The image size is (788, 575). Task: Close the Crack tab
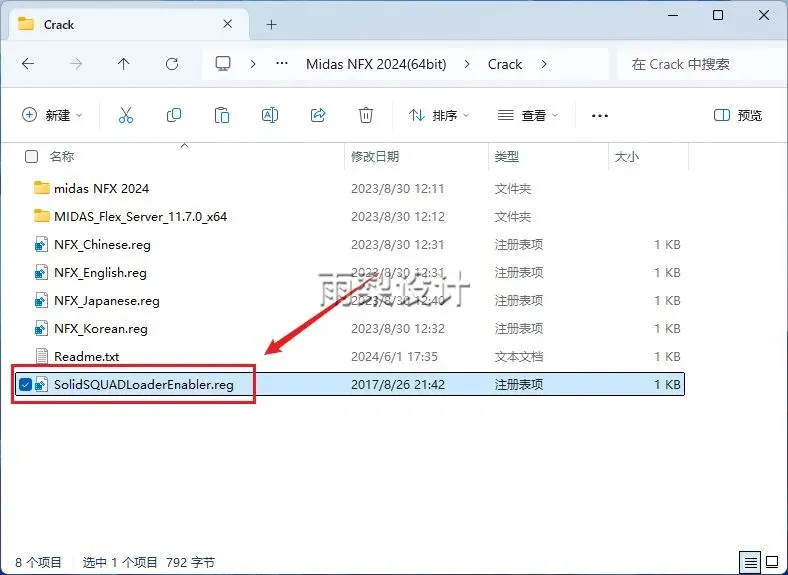228,24
